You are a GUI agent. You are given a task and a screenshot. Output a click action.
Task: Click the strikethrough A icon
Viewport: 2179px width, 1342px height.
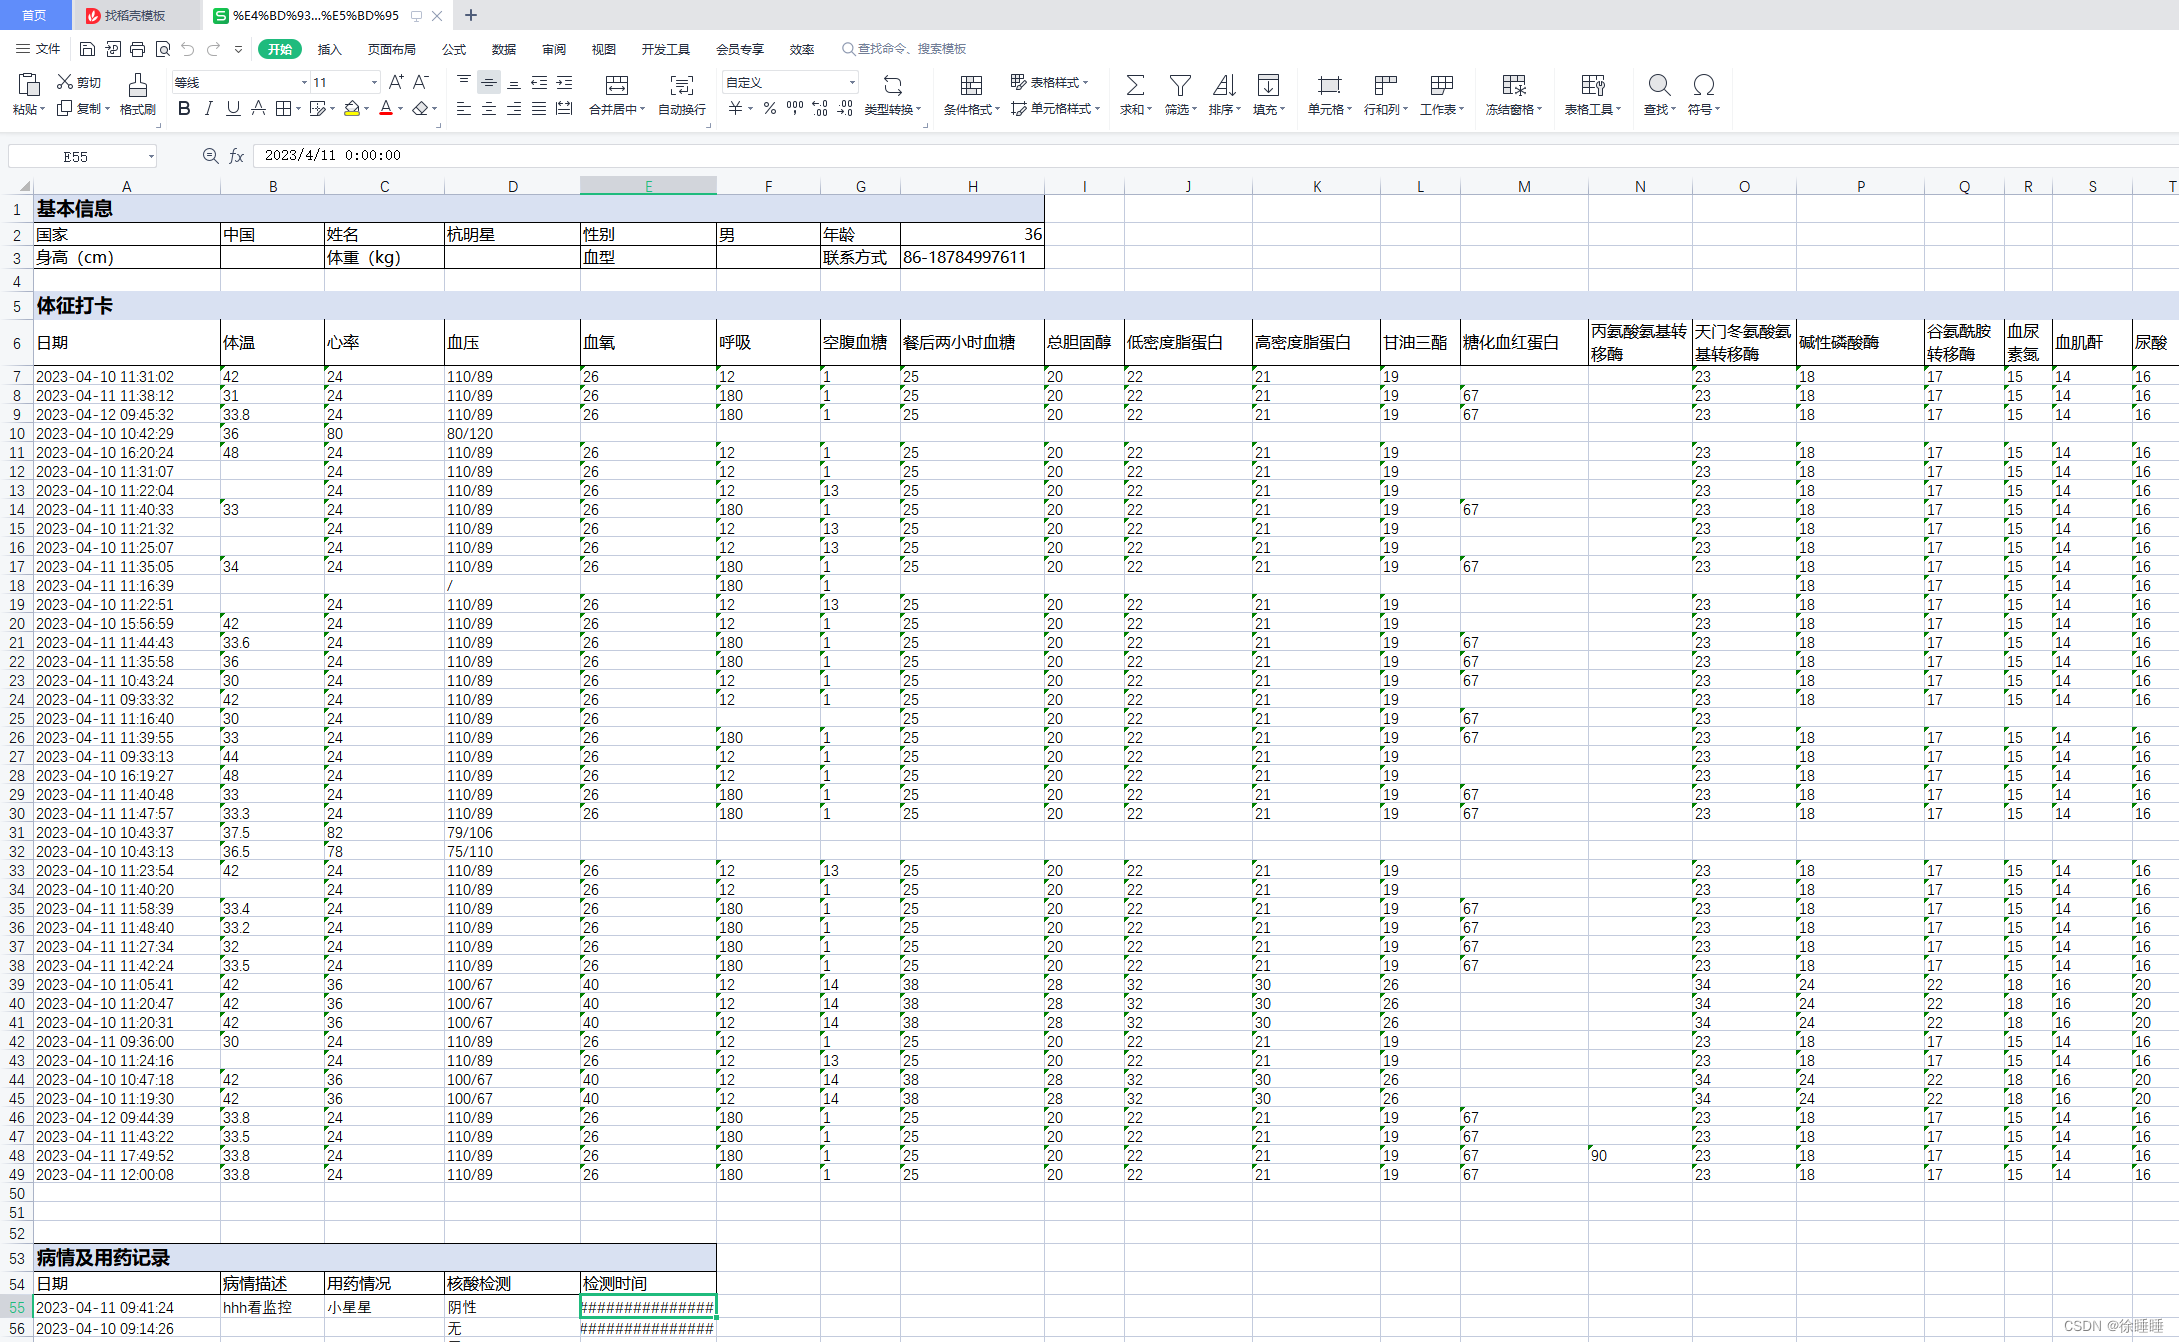(258, 108)
